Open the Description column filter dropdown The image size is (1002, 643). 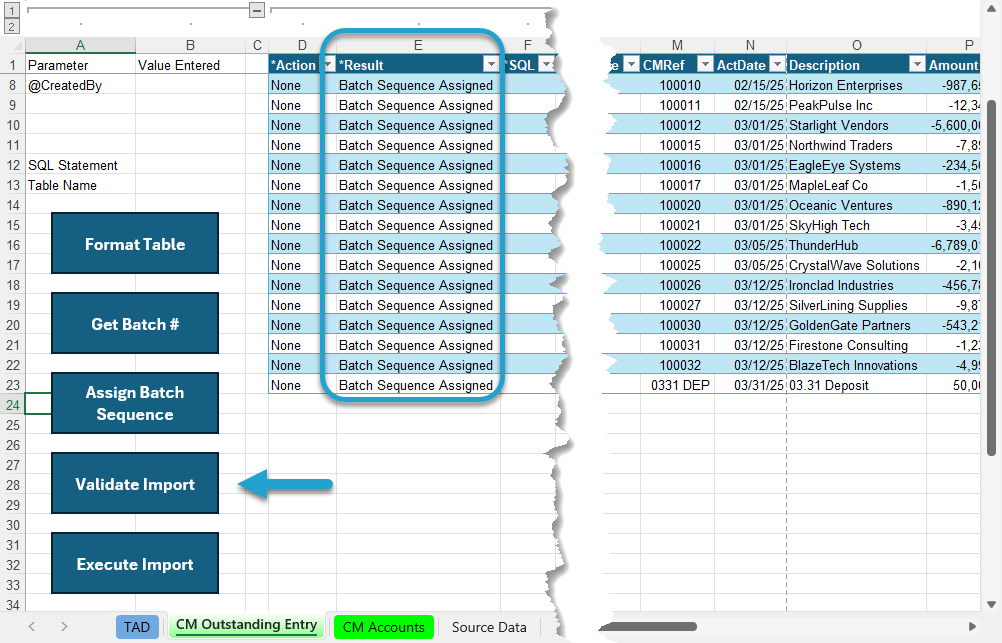coord(917,65)
